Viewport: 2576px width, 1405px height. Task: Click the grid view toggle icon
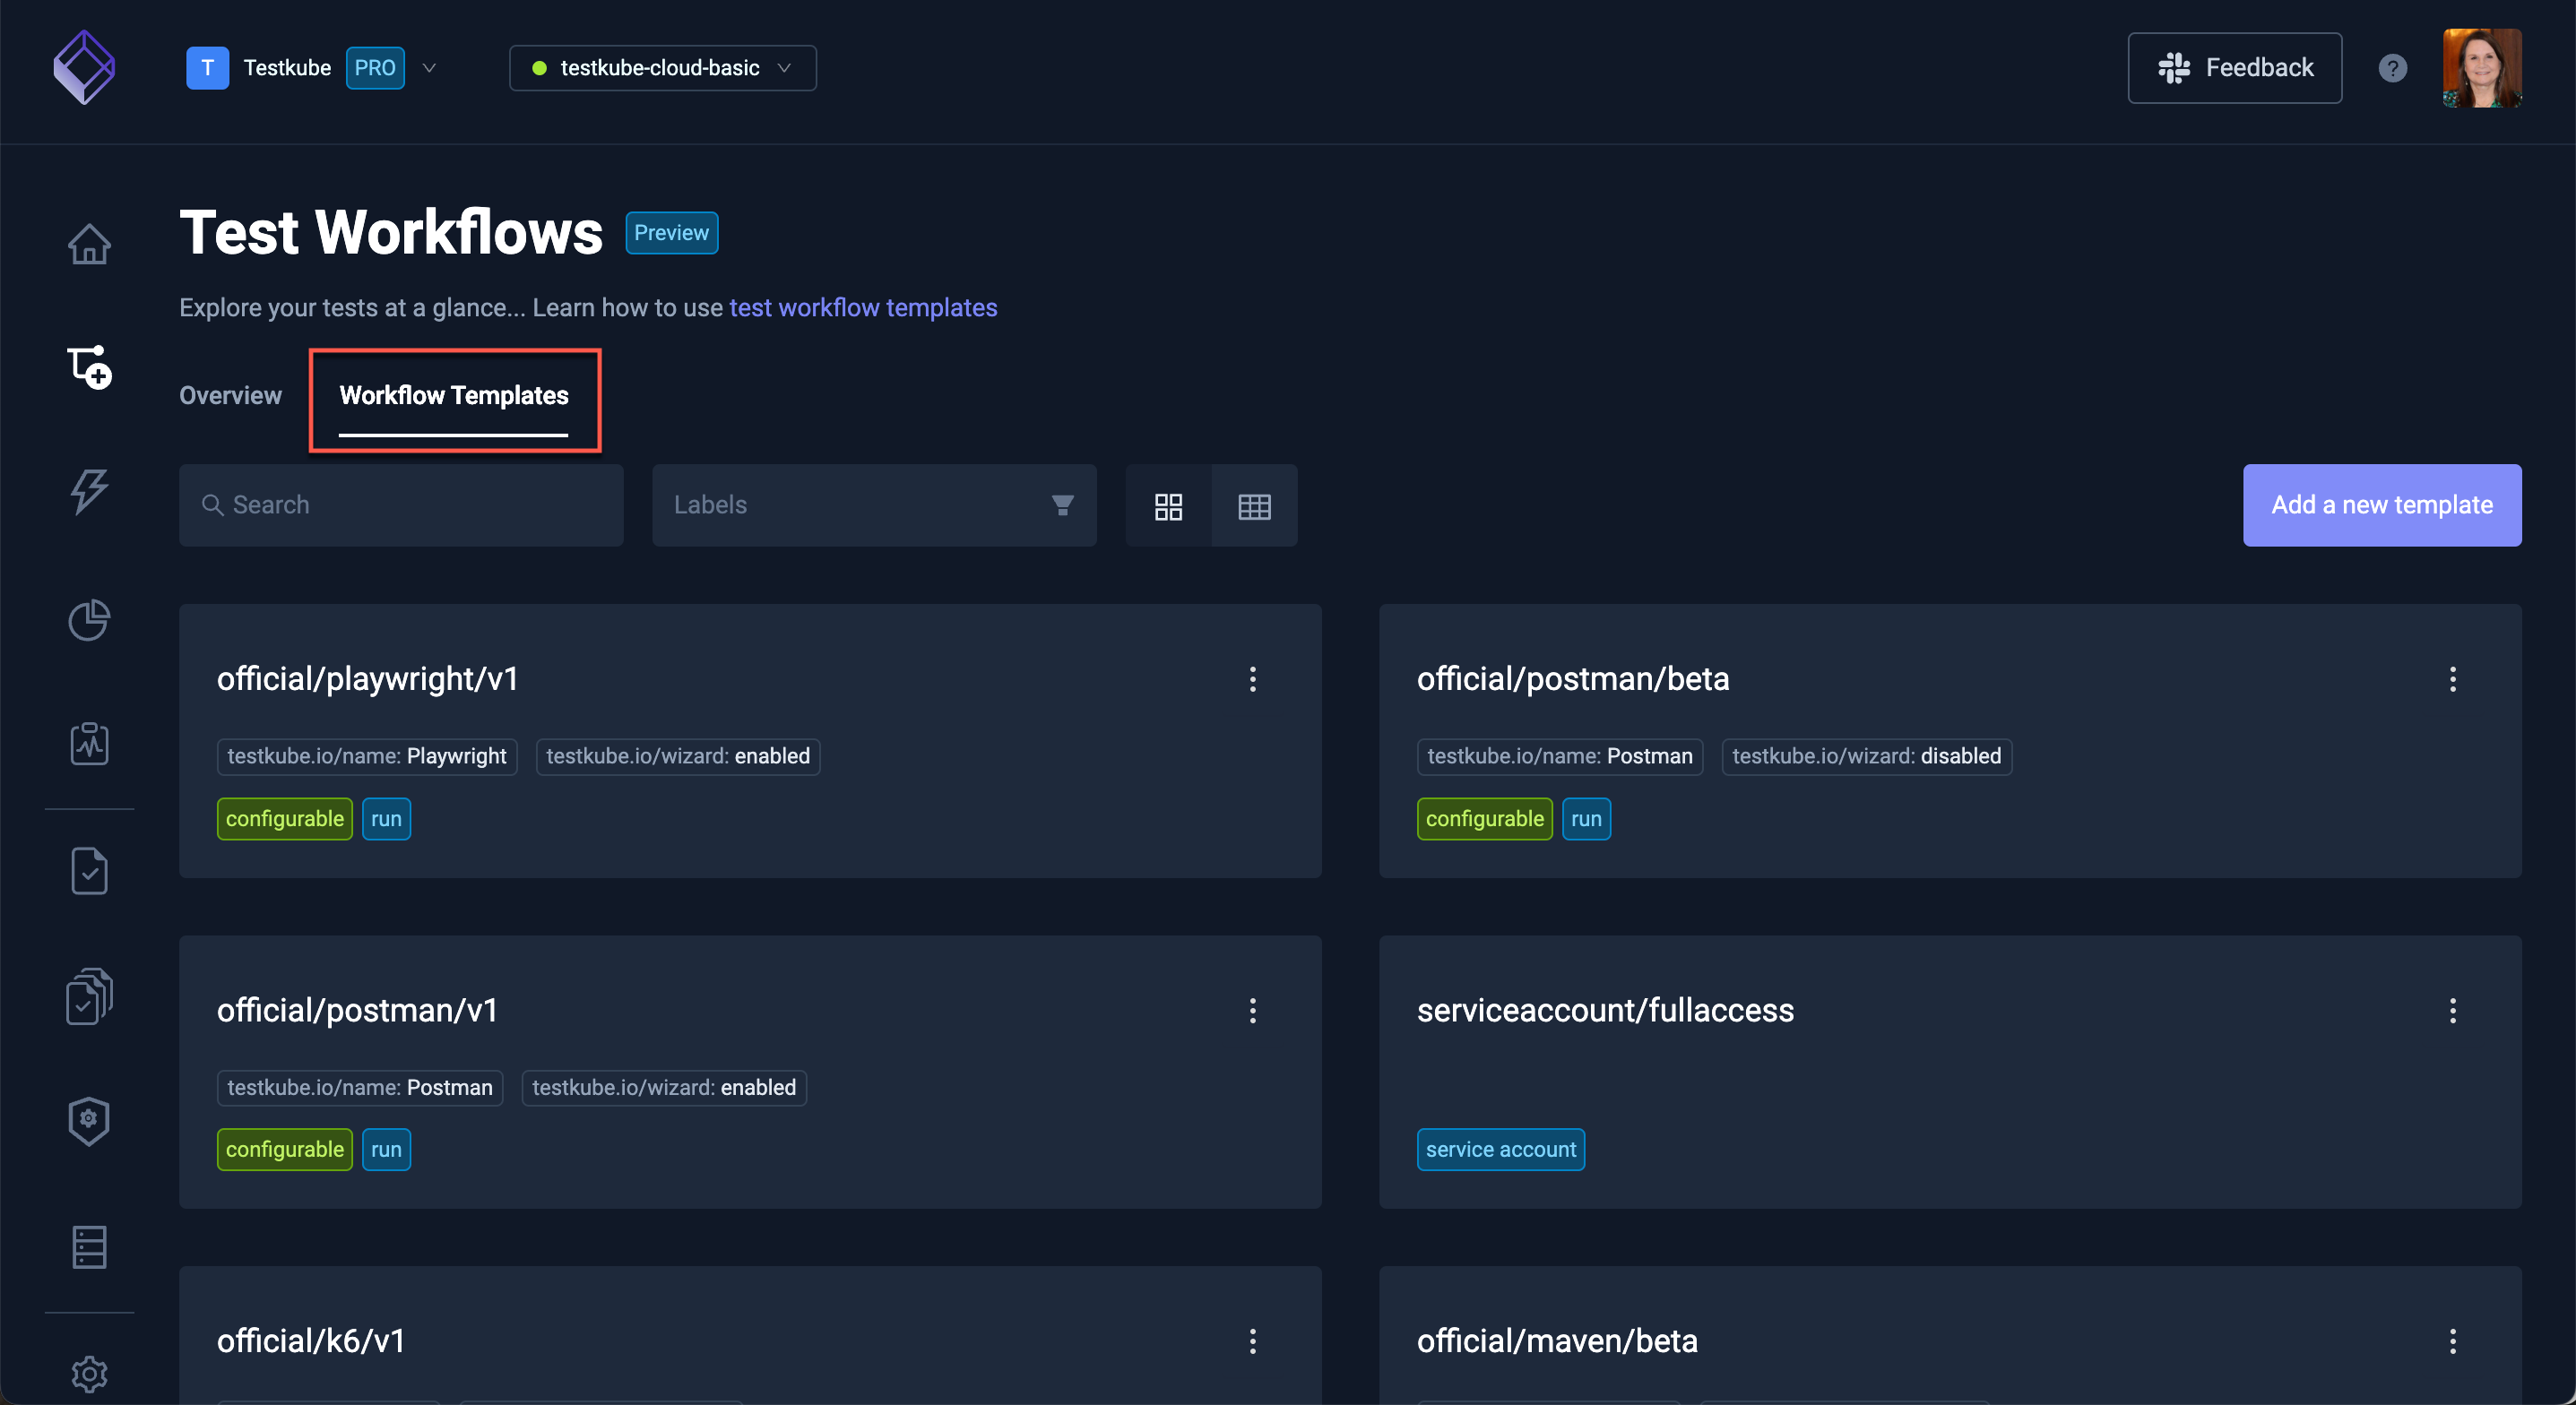coord(1170,505)
